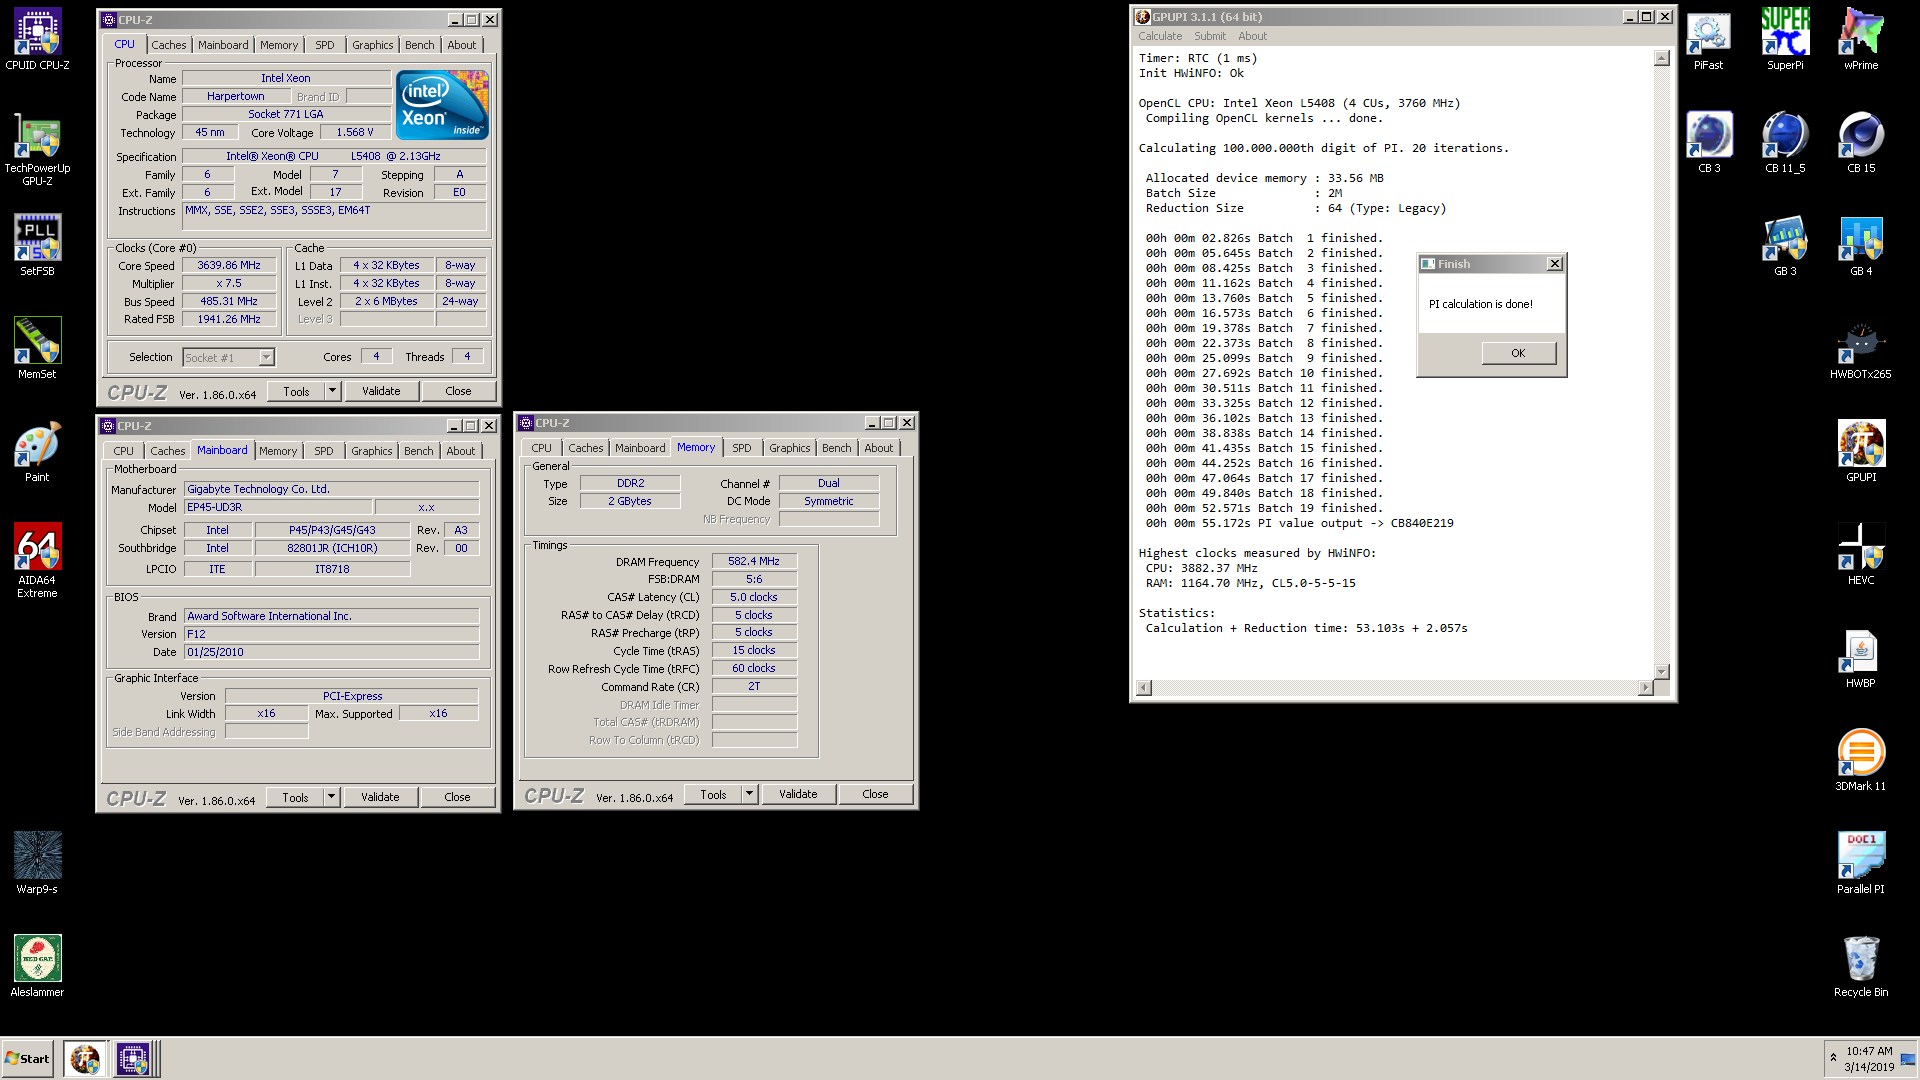Viewport: 1920px width, 1080px height.
Task: Open Socket #1 selection dropdown
Action: tap(266, 357)
